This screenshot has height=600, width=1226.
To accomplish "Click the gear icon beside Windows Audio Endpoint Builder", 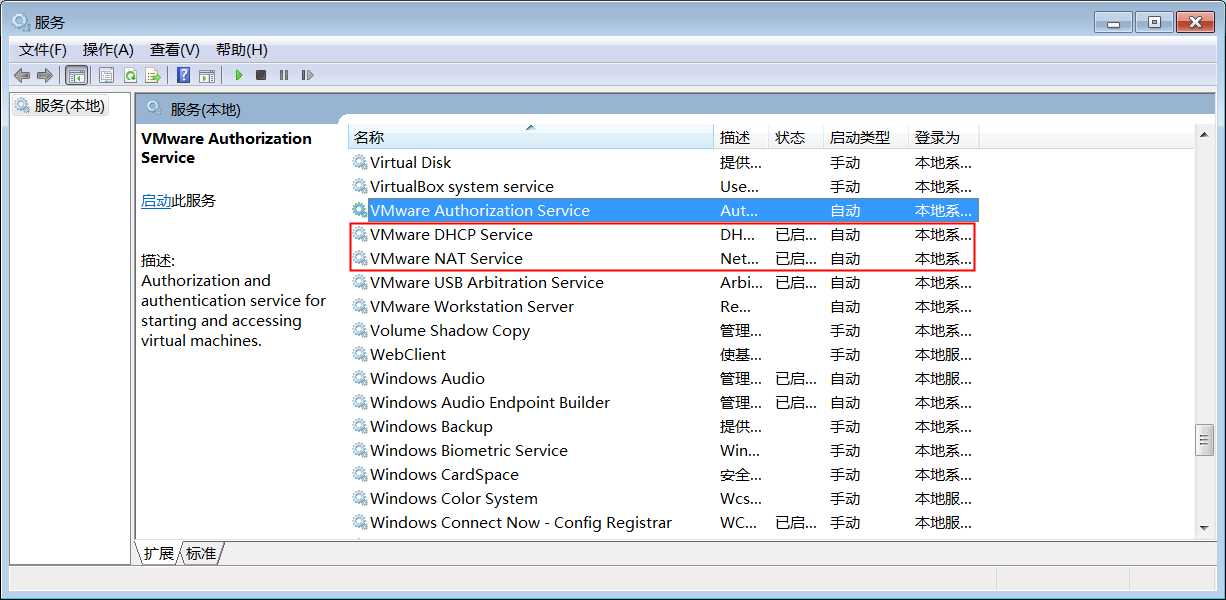I will pyautogui.click(x=360, y=402).
